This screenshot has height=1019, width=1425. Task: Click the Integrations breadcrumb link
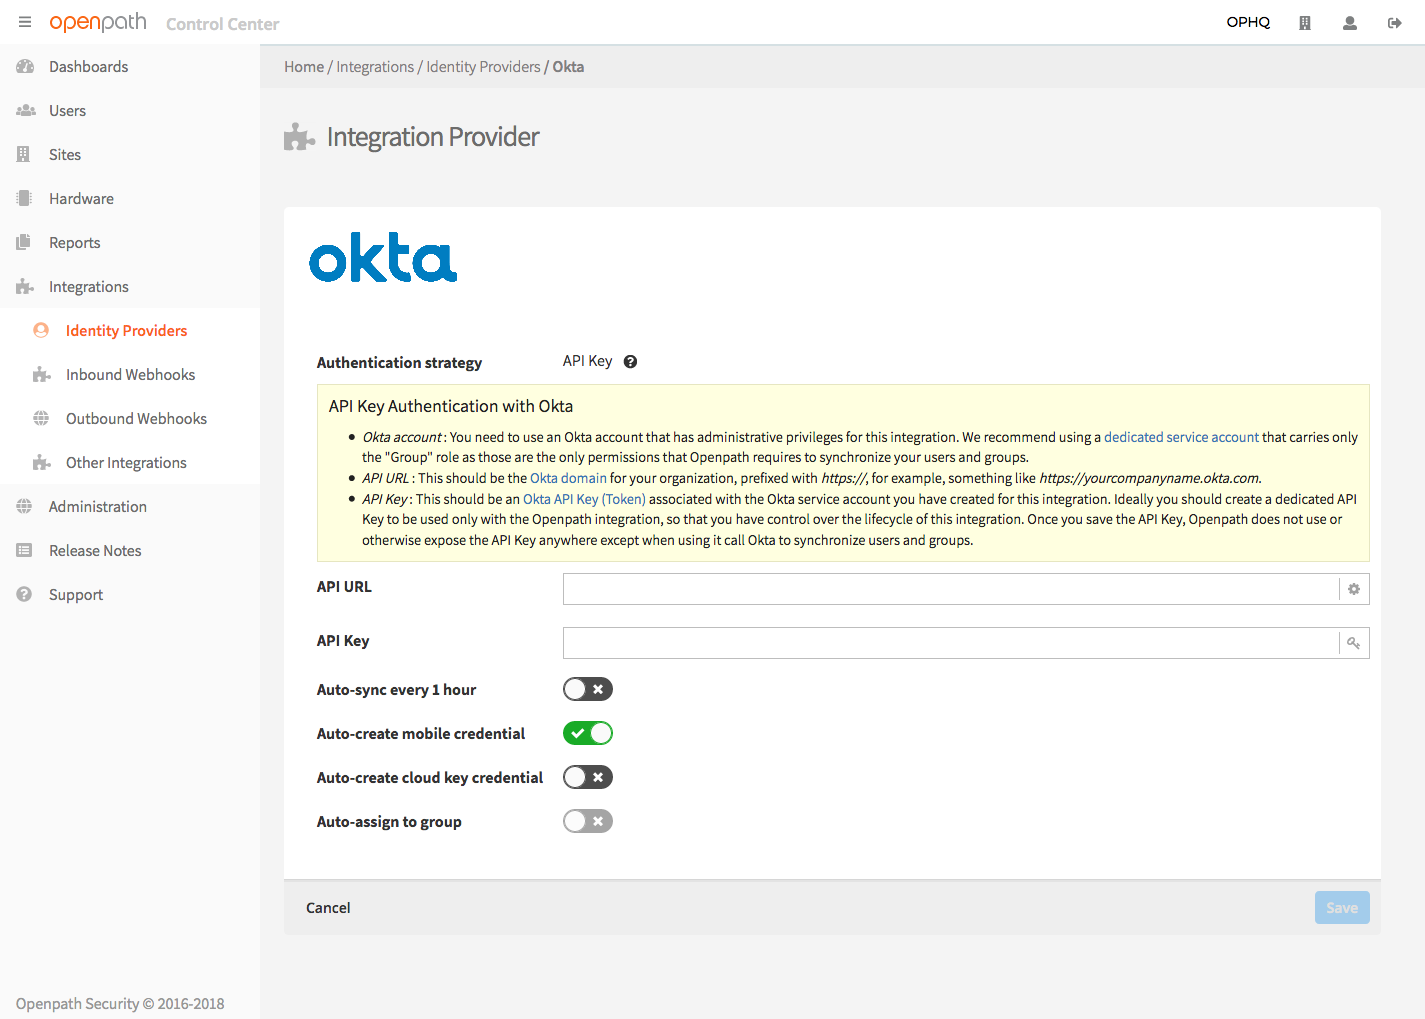[x=375, y=67]
